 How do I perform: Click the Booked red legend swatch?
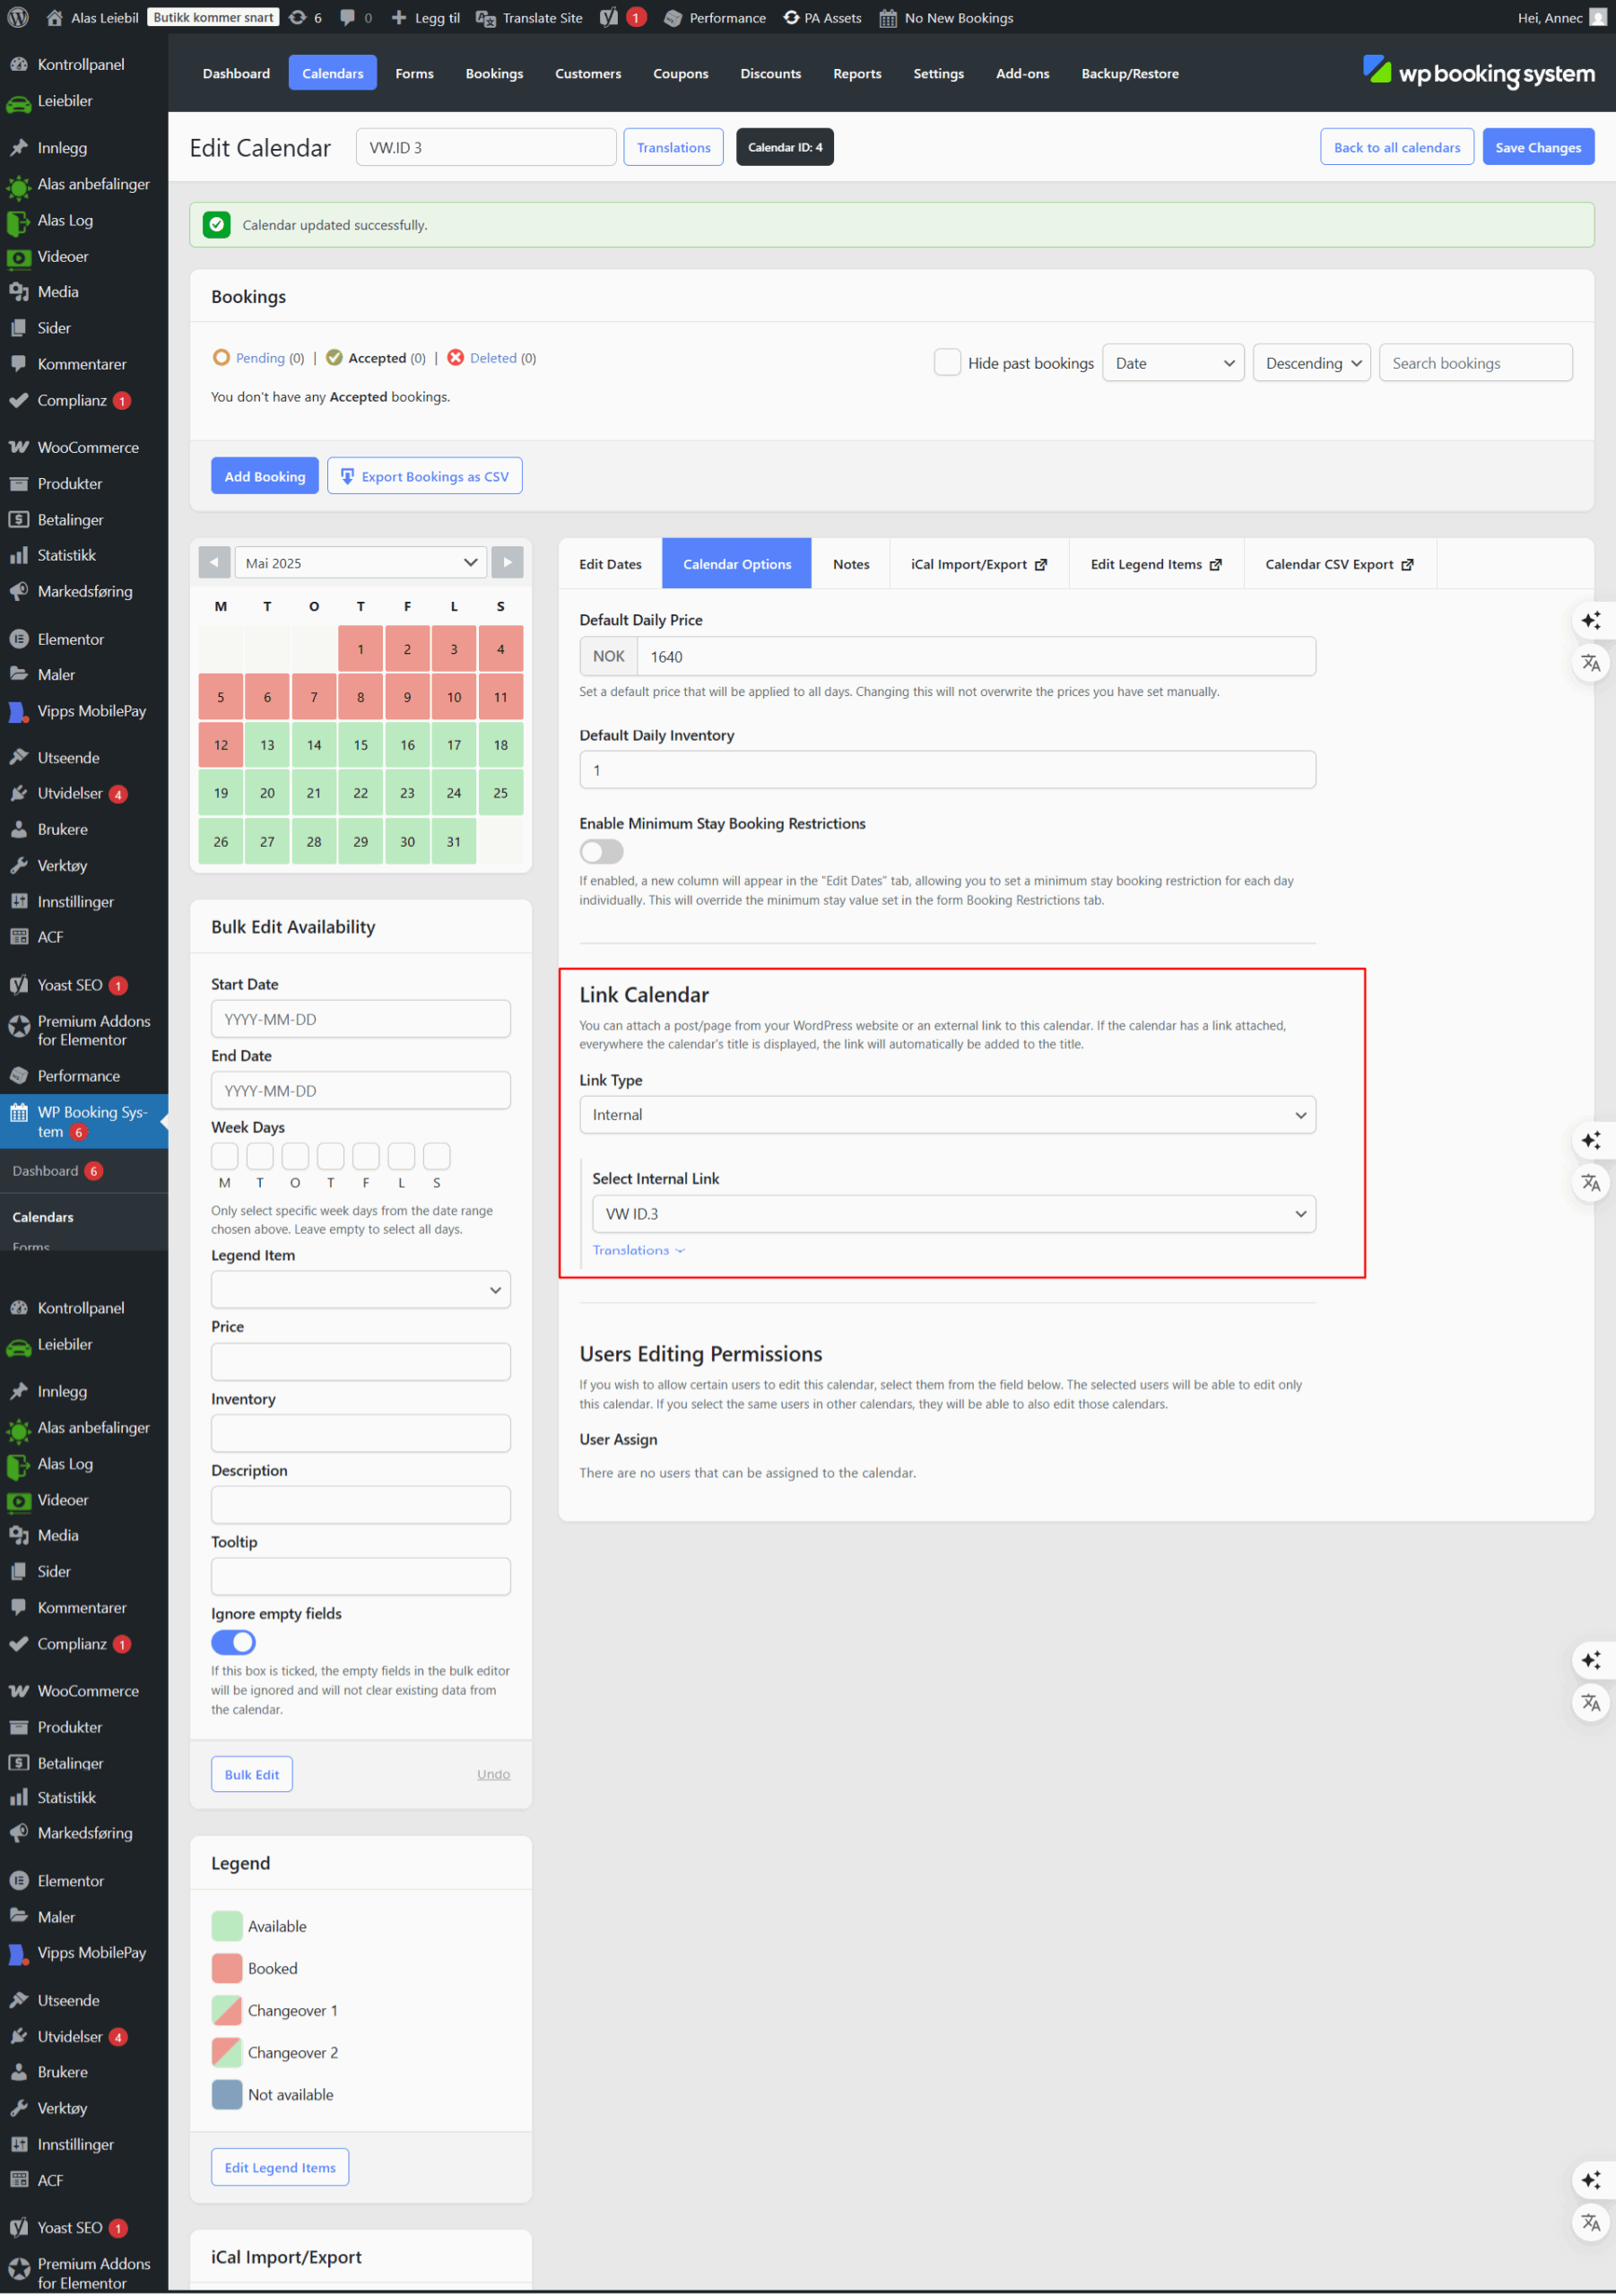point(227,1967)
